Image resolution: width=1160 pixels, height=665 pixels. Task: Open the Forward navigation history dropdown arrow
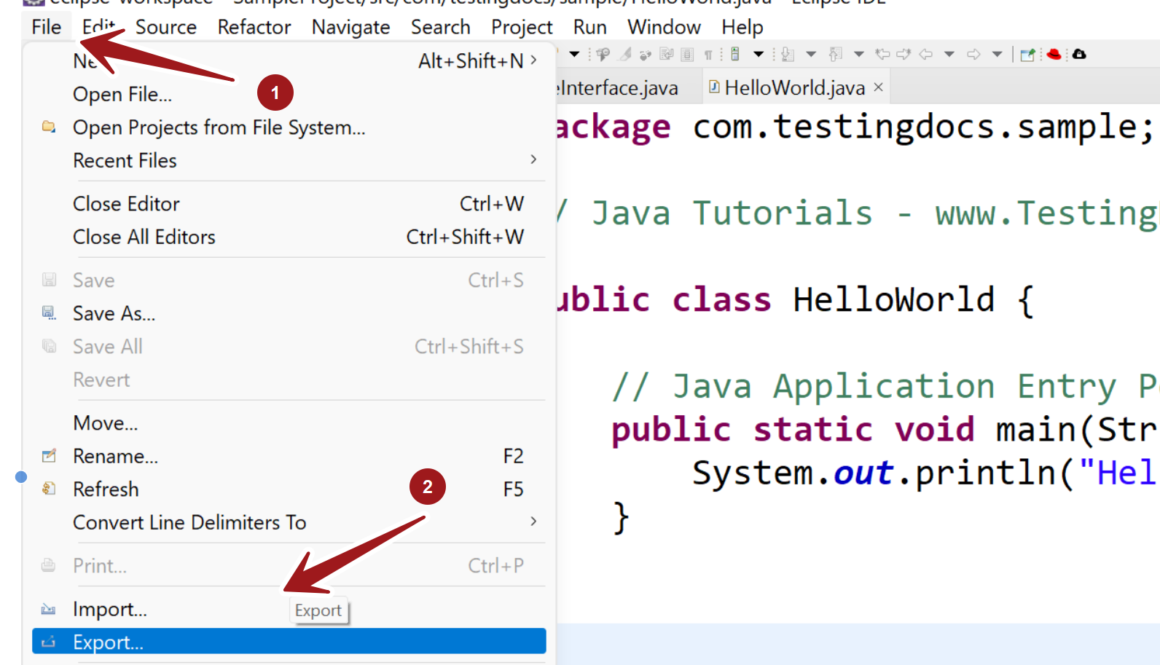pos(997,54)
